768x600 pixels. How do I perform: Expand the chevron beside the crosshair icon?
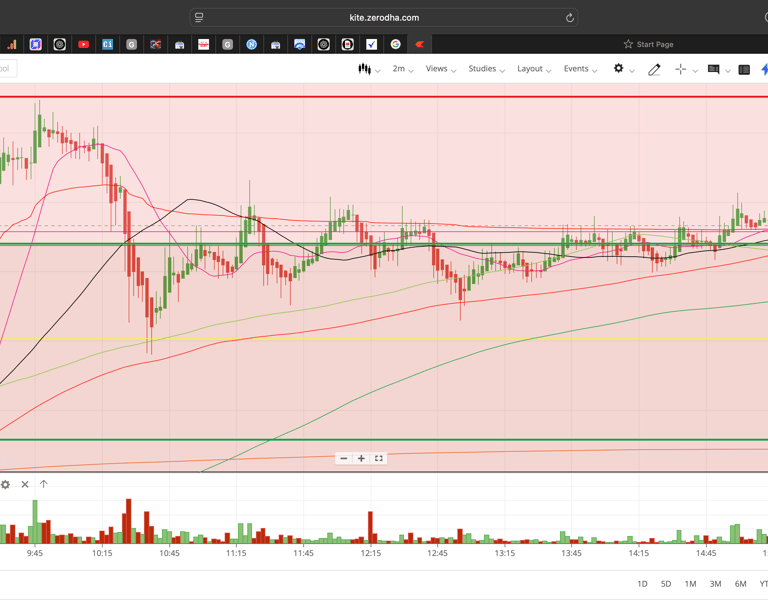pyautogui.click(x=695, y=71)
